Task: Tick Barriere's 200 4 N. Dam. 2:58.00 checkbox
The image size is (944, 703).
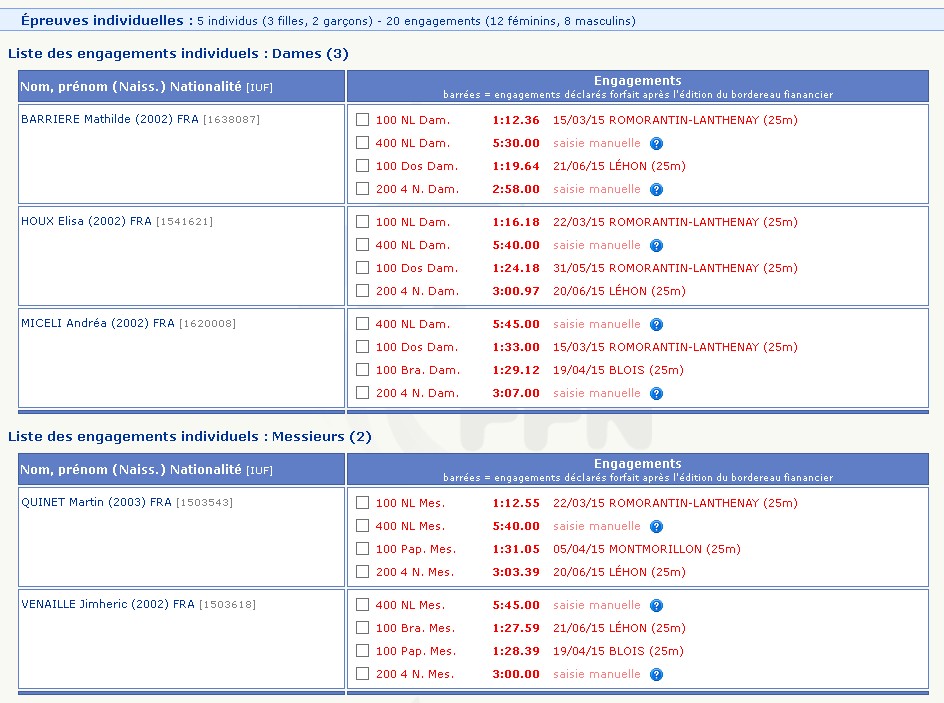Action: click(362, 188)
